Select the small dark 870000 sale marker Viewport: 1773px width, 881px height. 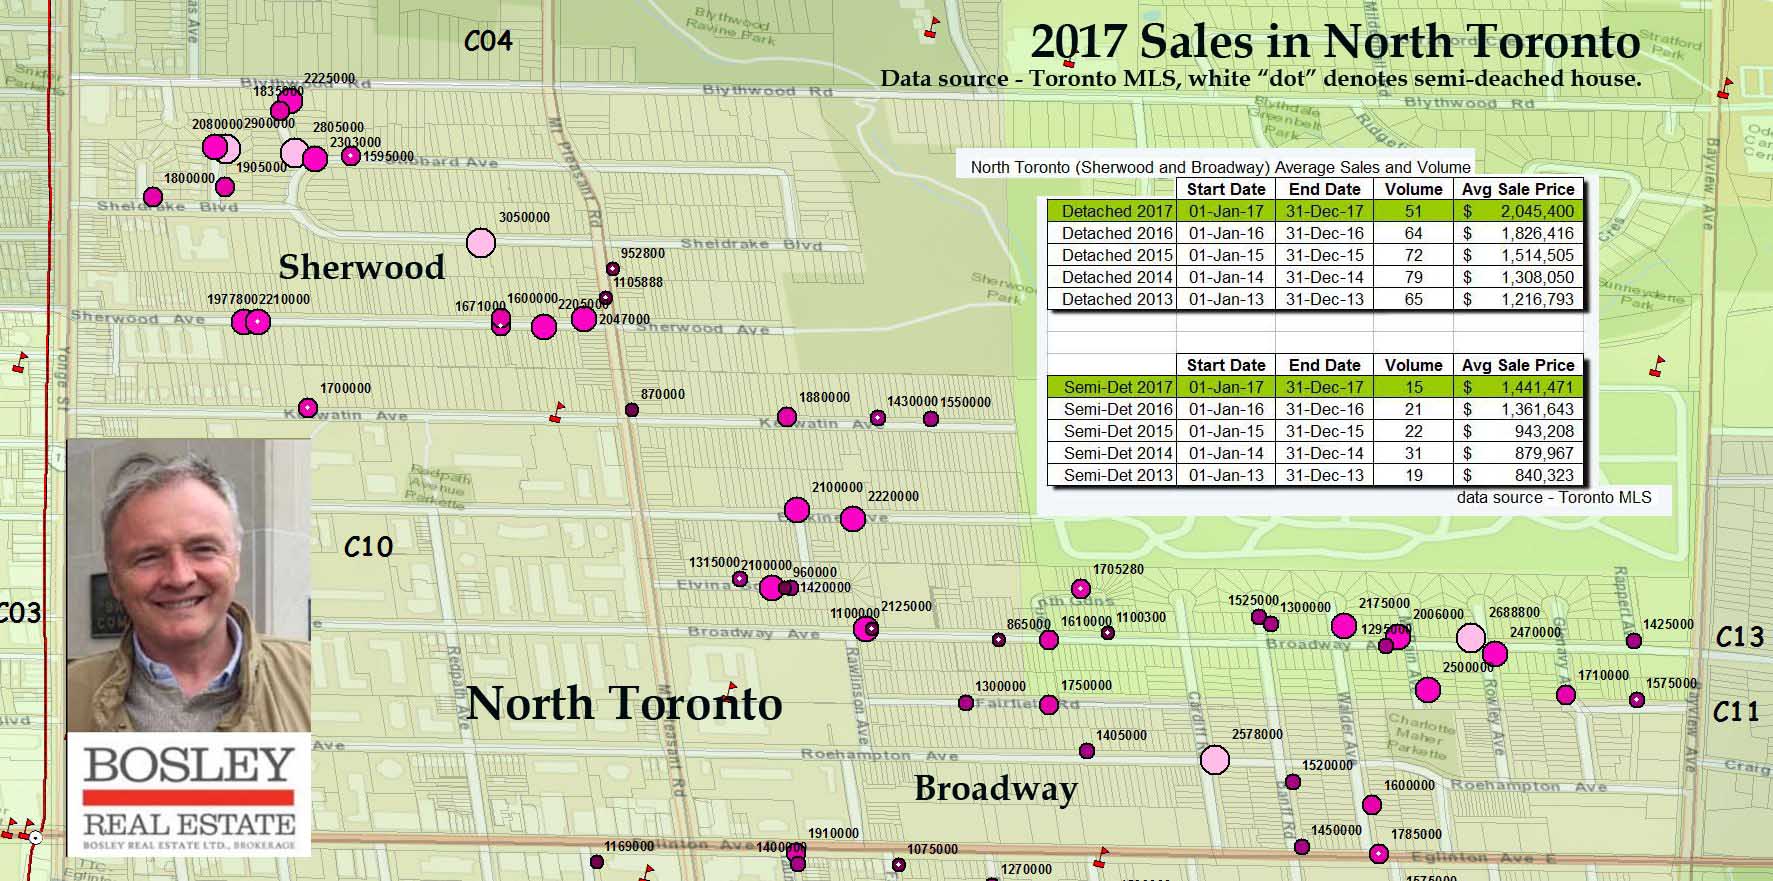[632, 410]
